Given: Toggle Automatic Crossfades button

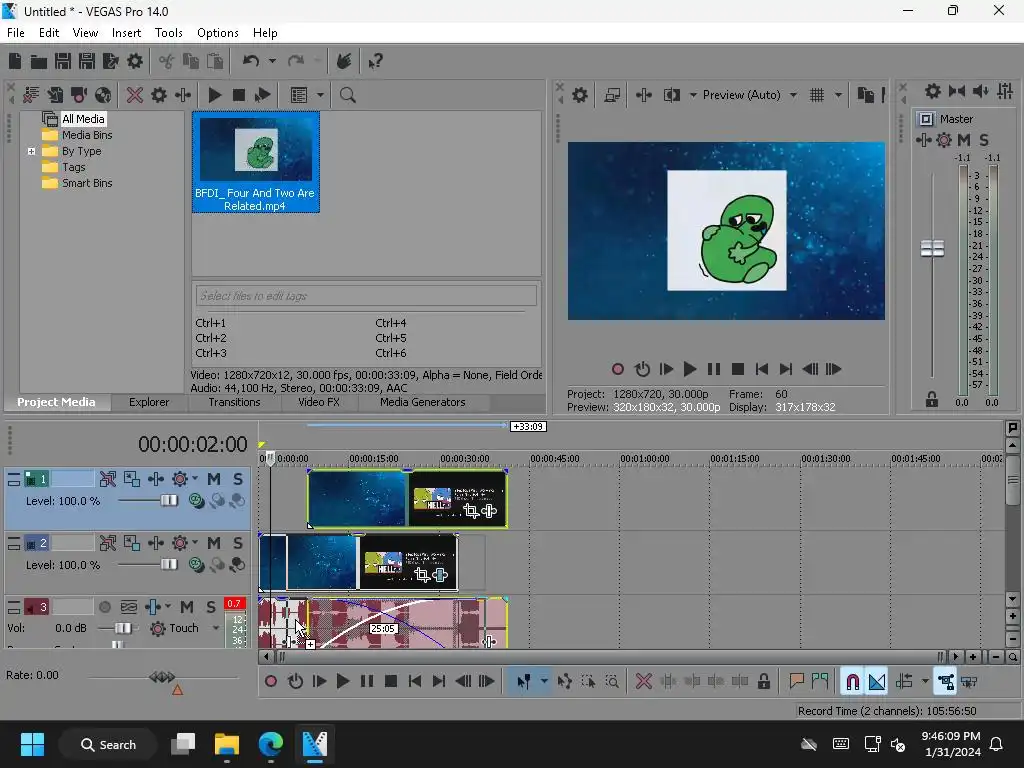Looking at the screenshot, I should [x=877, y=682].
